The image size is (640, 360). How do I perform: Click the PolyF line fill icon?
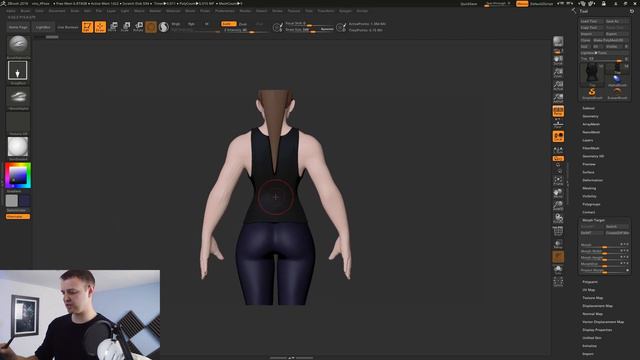558,231
